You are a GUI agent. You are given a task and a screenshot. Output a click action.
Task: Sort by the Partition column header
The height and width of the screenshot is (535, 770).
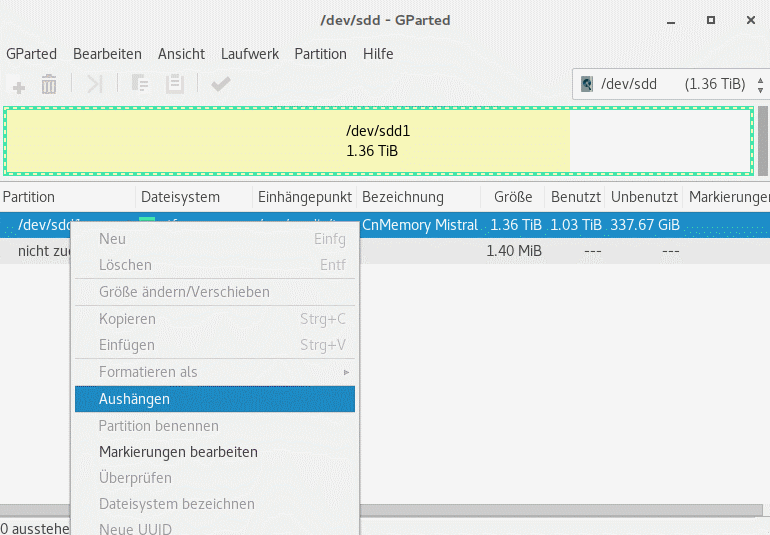pyautogui.click(x=68, y=197)
